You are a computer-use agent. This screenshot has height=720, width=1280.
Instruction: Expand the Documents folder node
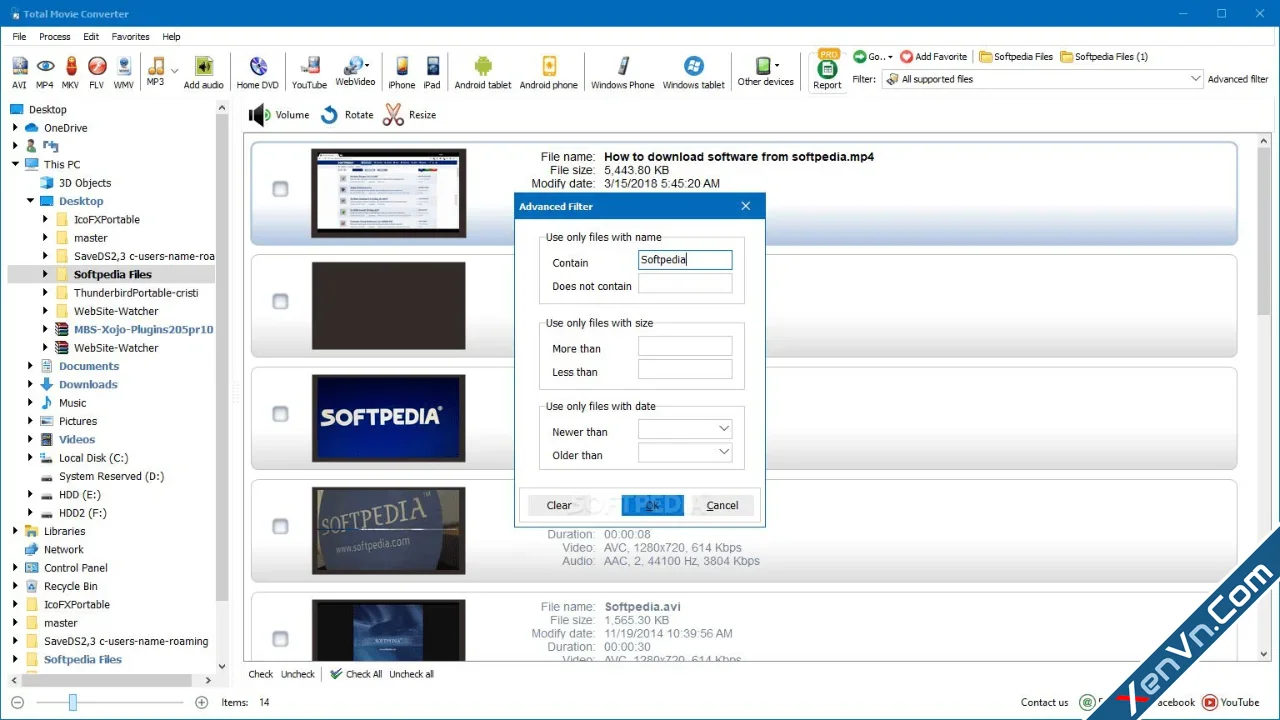[31, 366]
